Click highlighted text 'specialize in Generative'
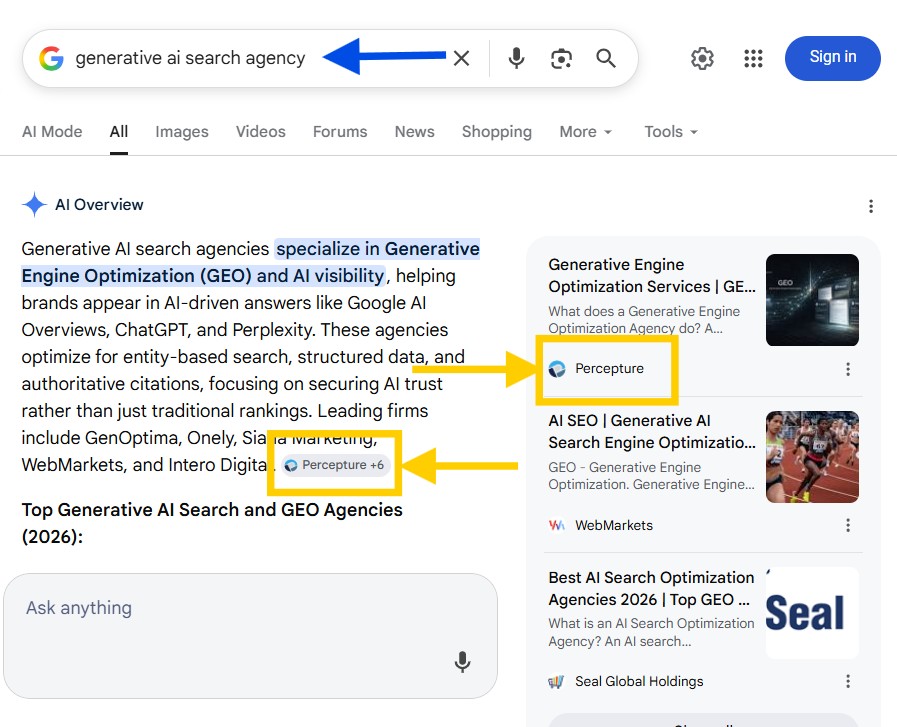The width and height of the screenshot is (897, 727). [378, 249]
